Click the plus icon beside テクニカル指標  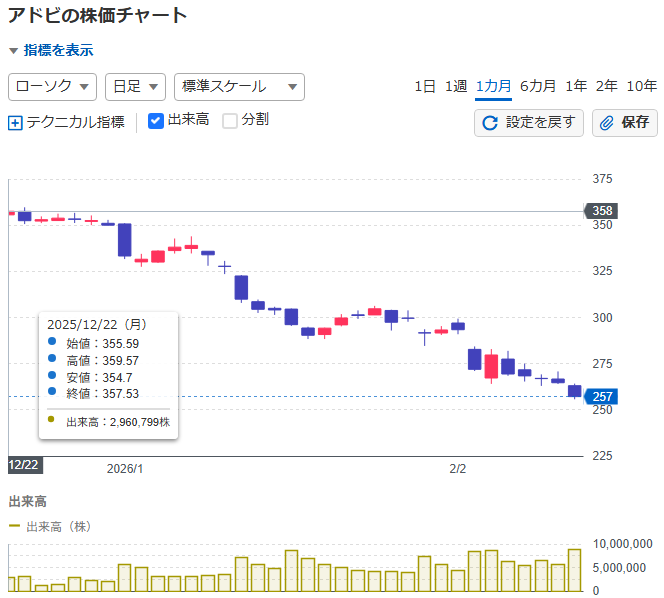[x=15, y=123]
